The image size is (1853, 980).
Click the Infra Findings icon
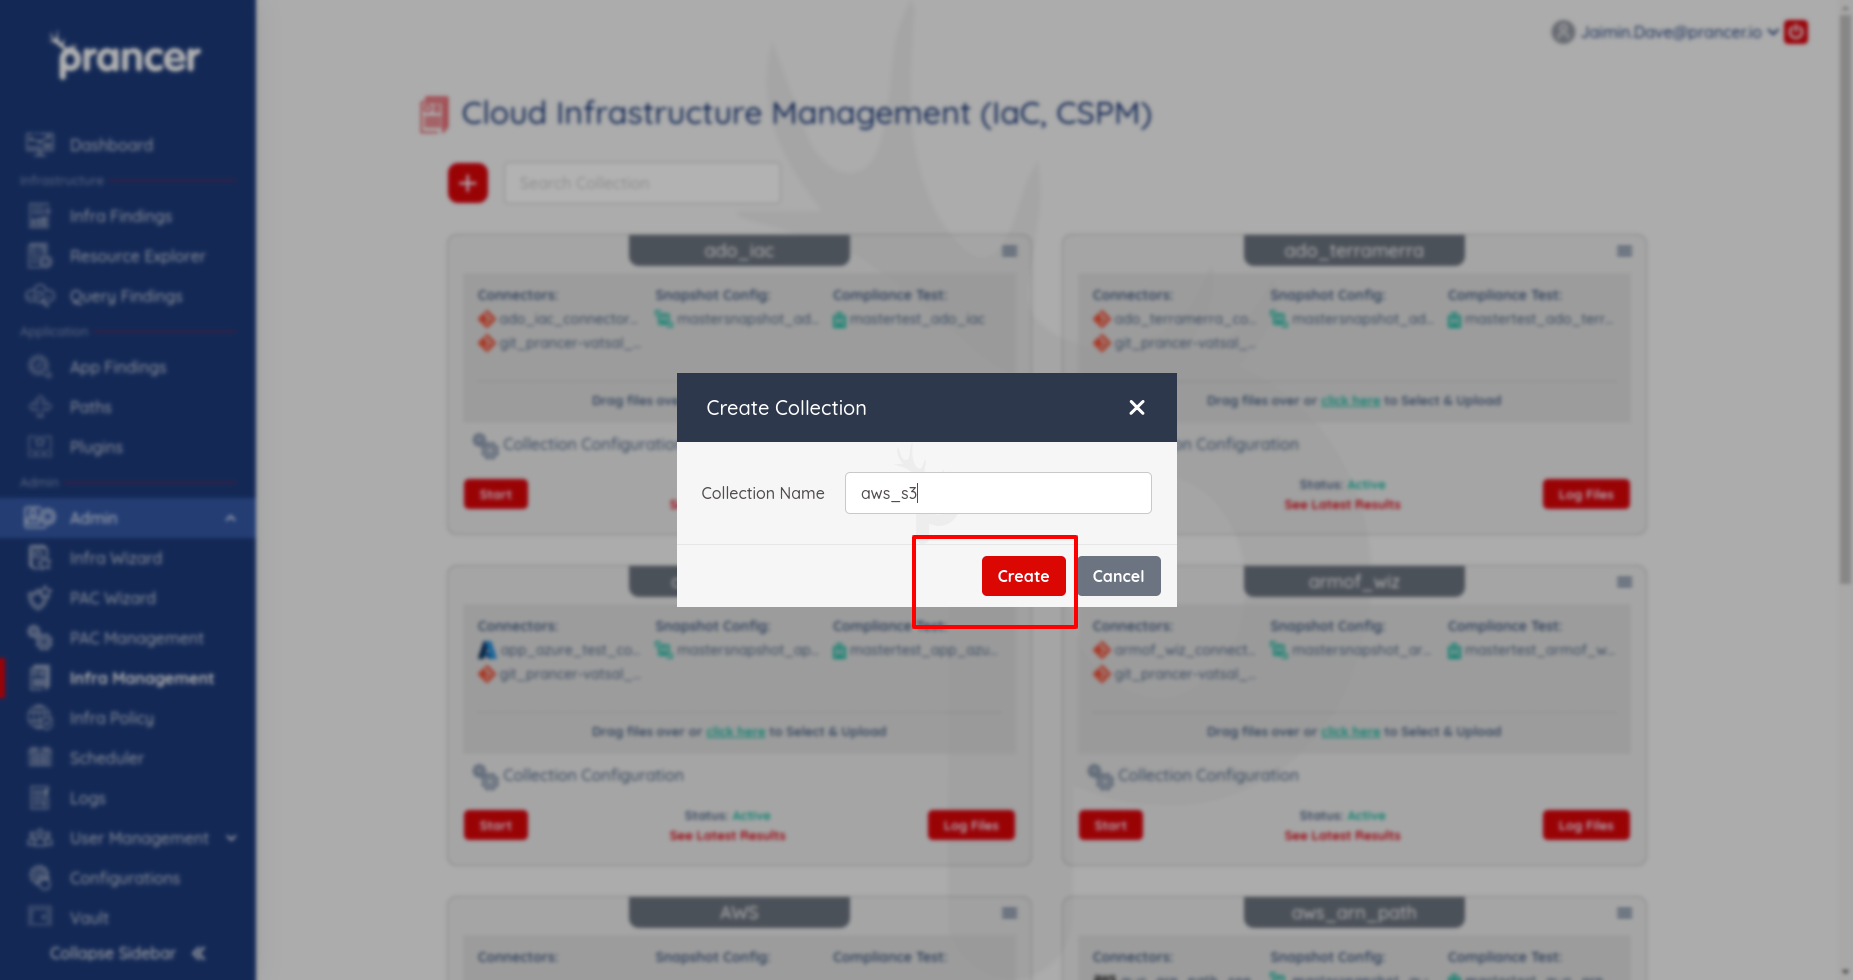tap(40, 215)
